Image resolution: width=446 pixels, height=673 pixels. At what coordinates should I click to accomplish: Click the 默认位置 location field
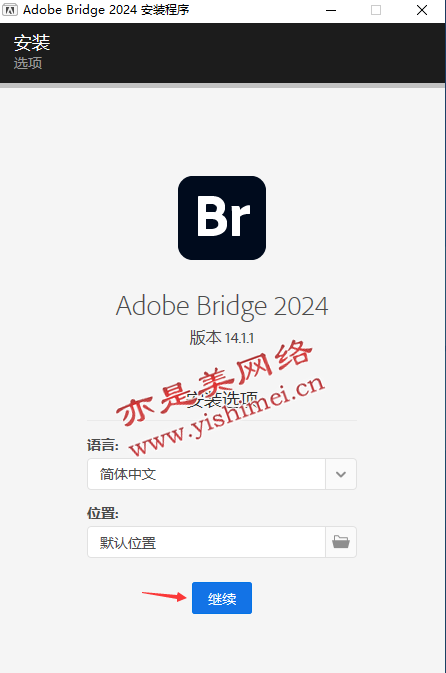point(206,542)
